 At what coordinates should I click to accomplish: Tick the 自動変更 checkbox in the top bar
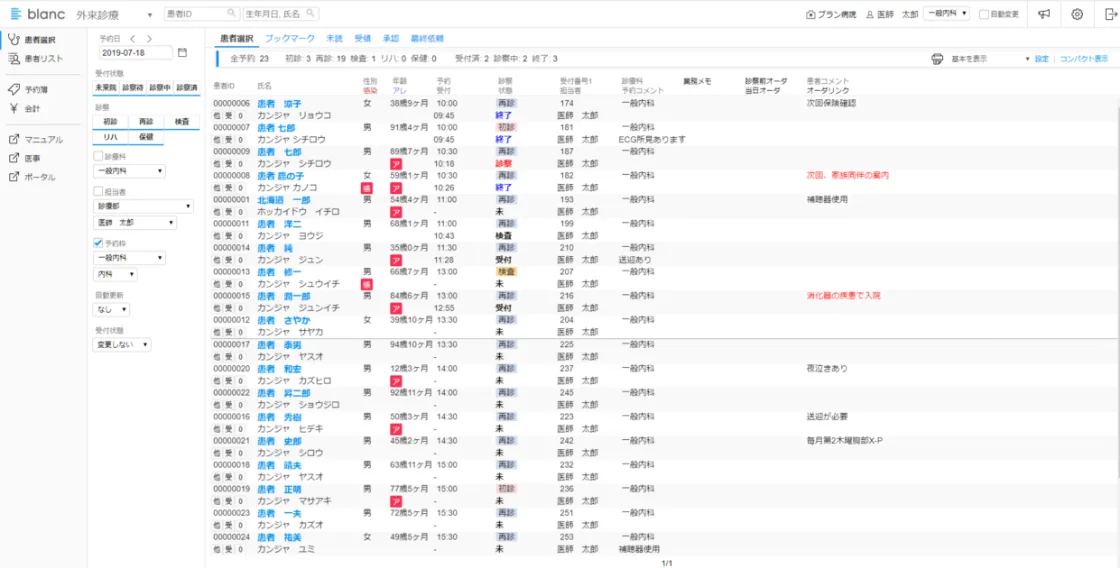[984, 14]
